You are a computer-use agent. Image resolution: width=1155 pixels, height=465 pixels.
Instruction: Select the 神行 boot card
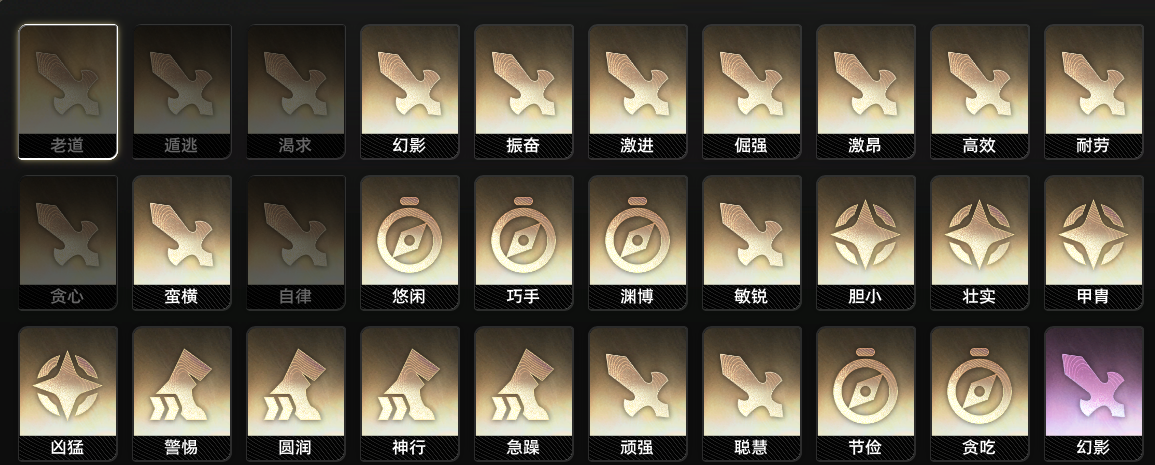point(410,394)
